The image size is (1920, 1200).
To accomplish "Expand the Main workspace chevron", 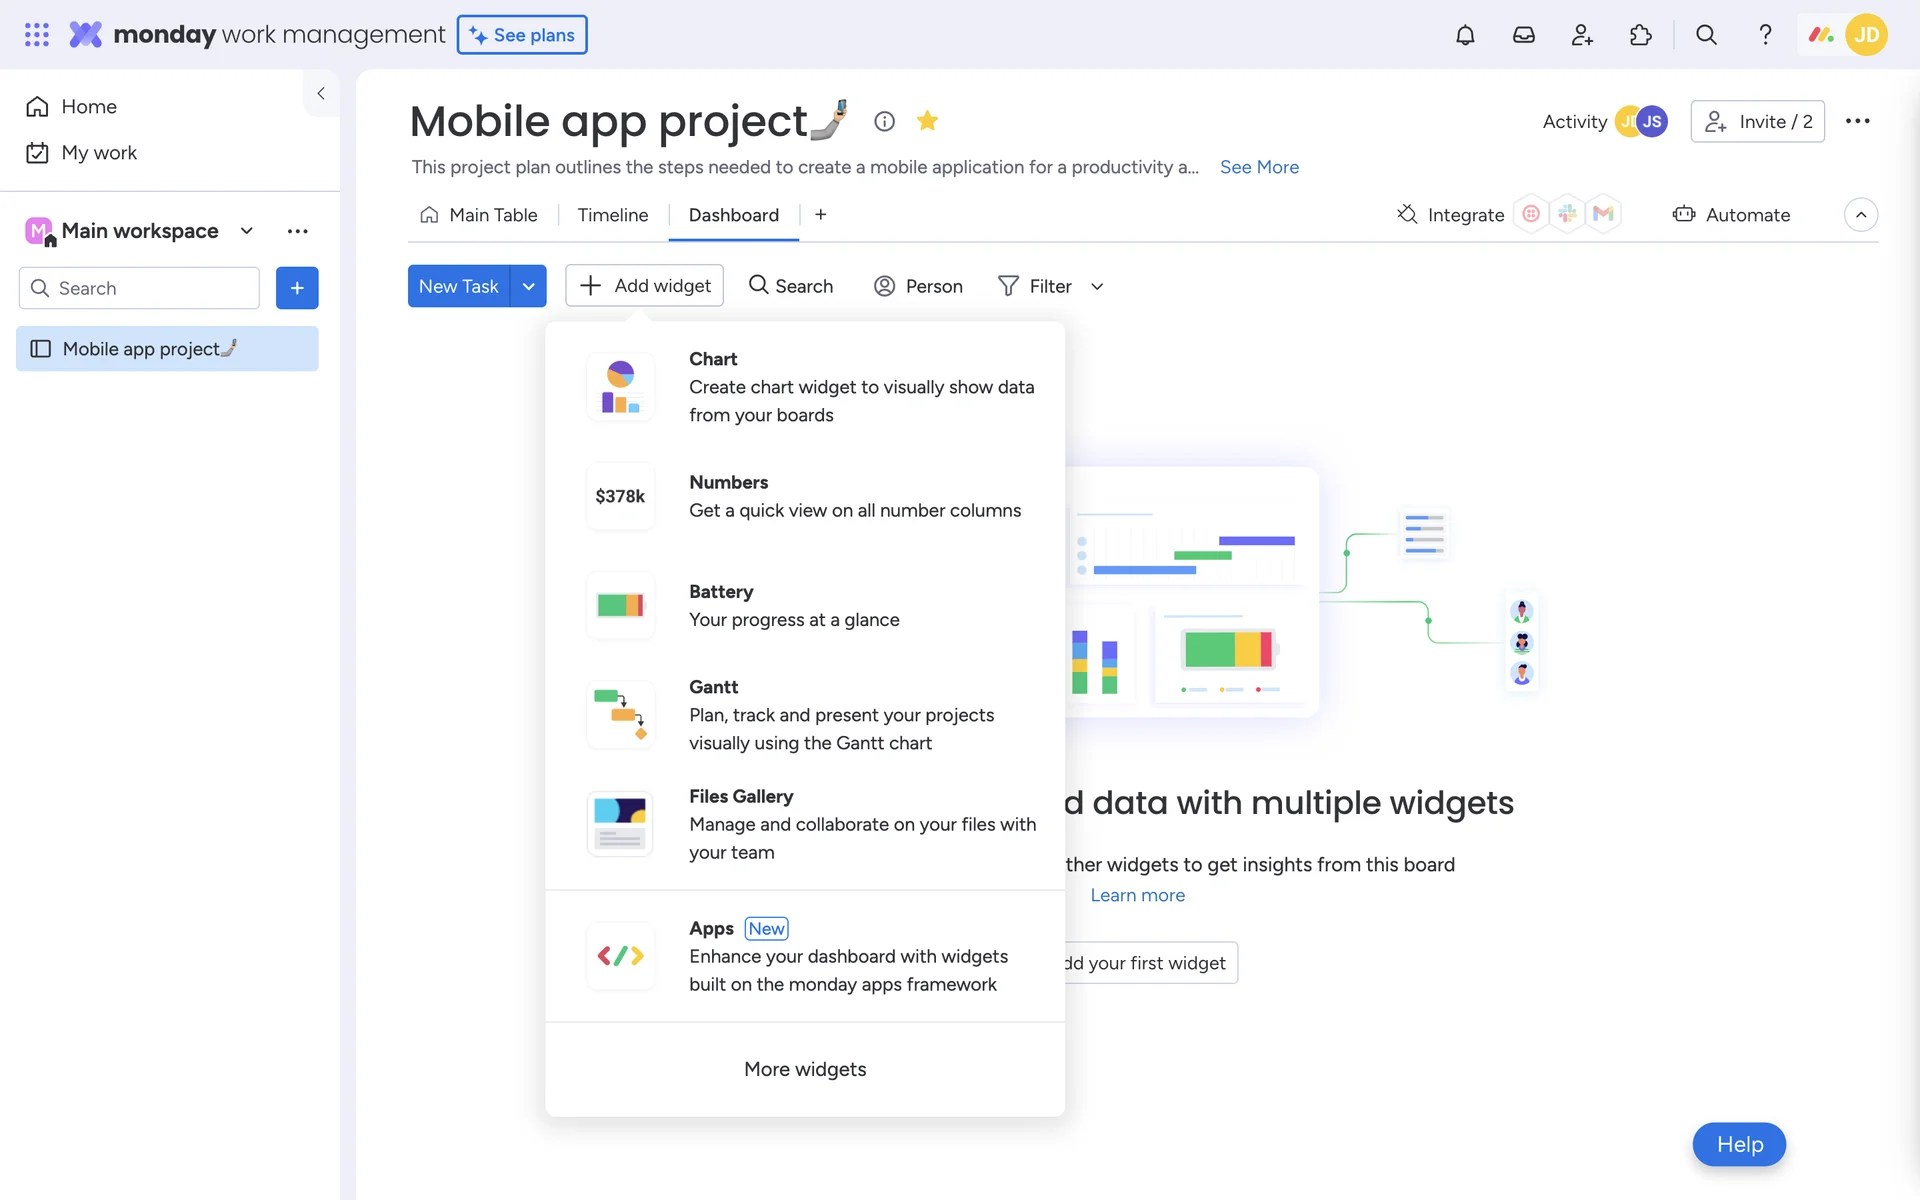I will point(247,231).
